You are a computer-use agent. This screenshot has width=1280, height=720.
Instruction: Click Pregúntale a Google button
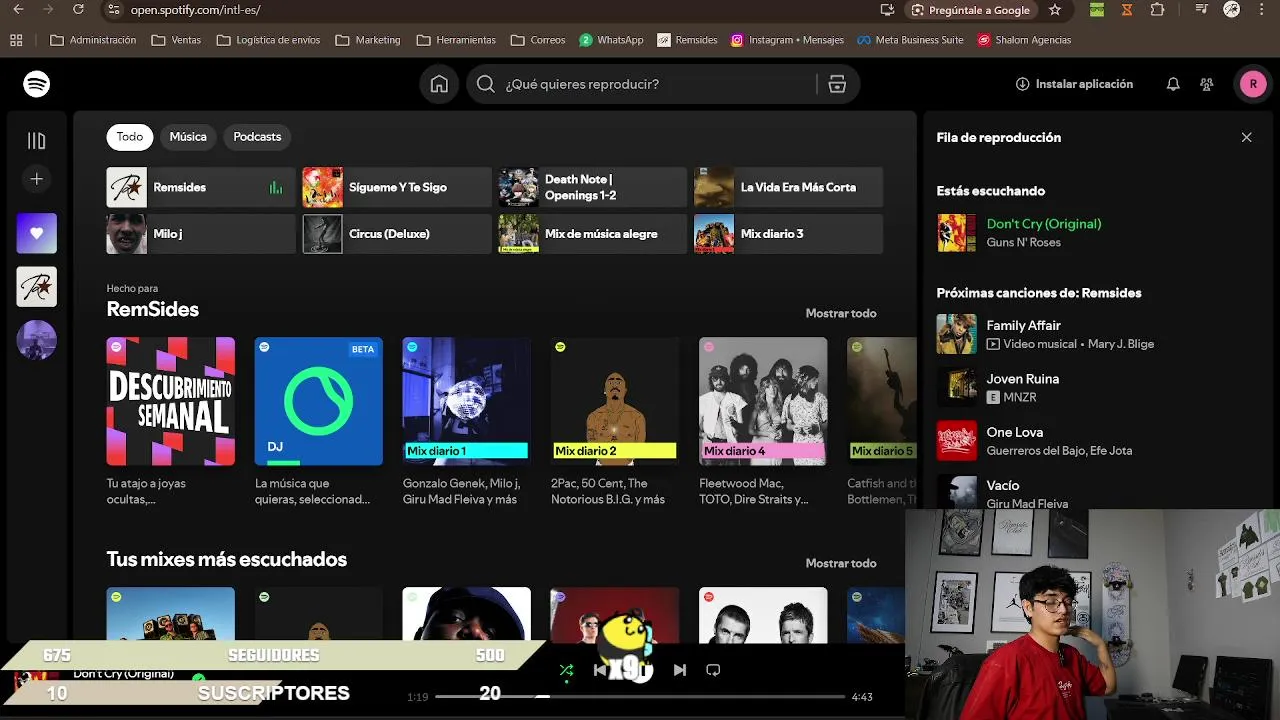(x=972, y=10)
